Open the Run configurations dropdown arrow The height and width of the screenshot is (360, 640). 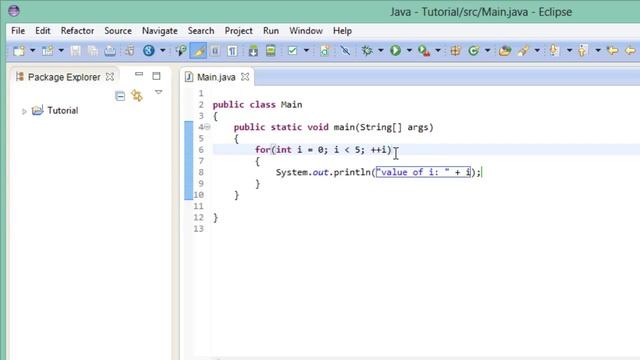coord(409,51)
